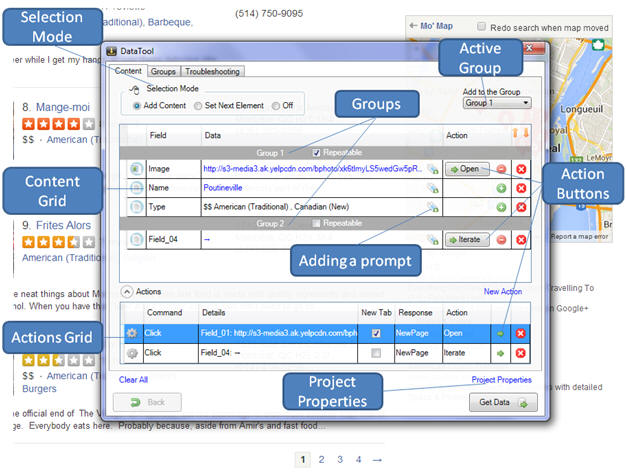
Task: Click the Clear All link
Action: (133, 380)
